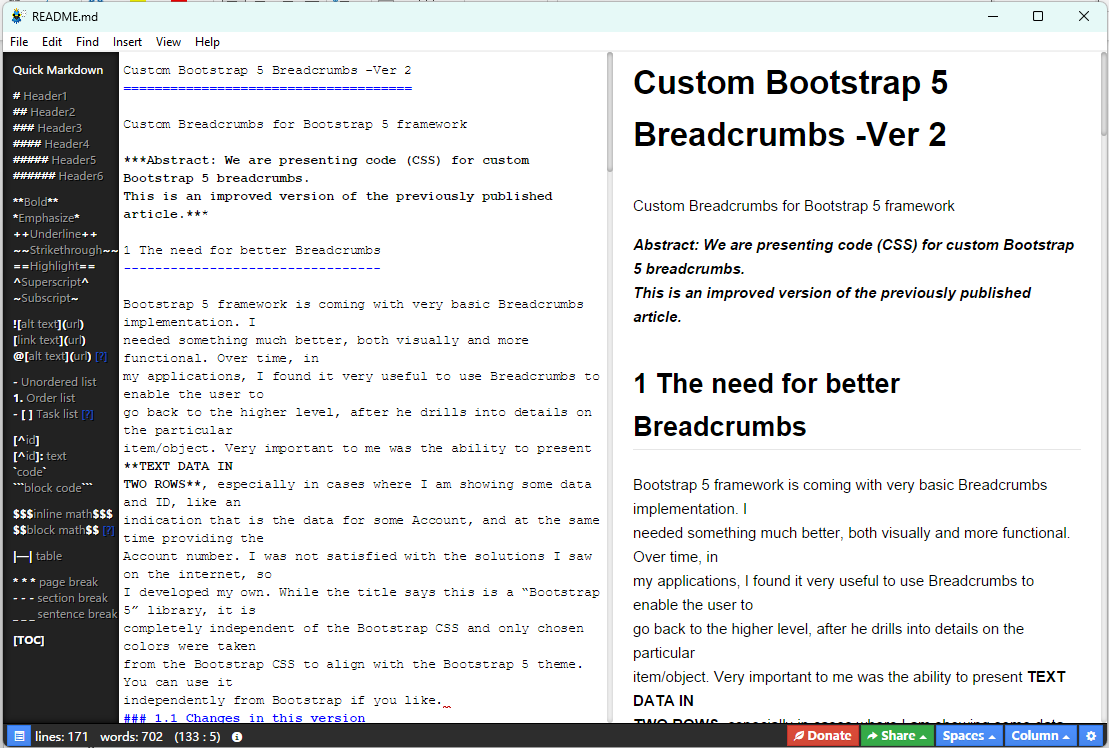Insert highlight formatting shortcut
1109x748 pixels.
click(x=44, y=265)
